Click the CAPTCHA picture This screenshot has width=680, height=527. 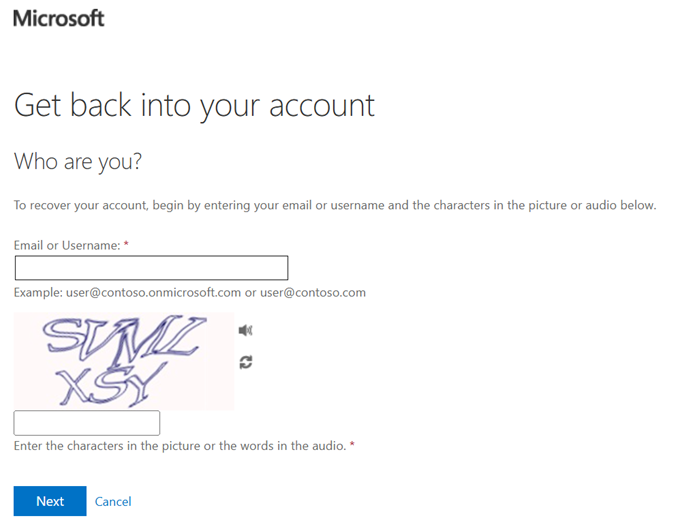(124, 361)
